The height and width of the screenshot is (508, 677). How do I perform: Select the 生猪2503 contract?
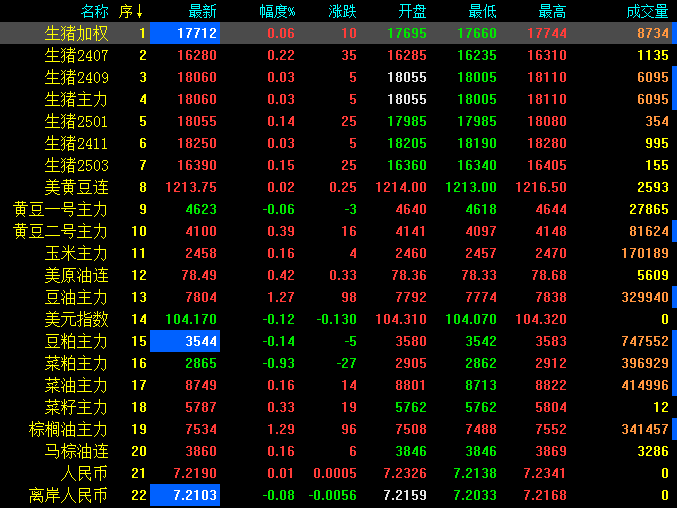click(76, 165)
